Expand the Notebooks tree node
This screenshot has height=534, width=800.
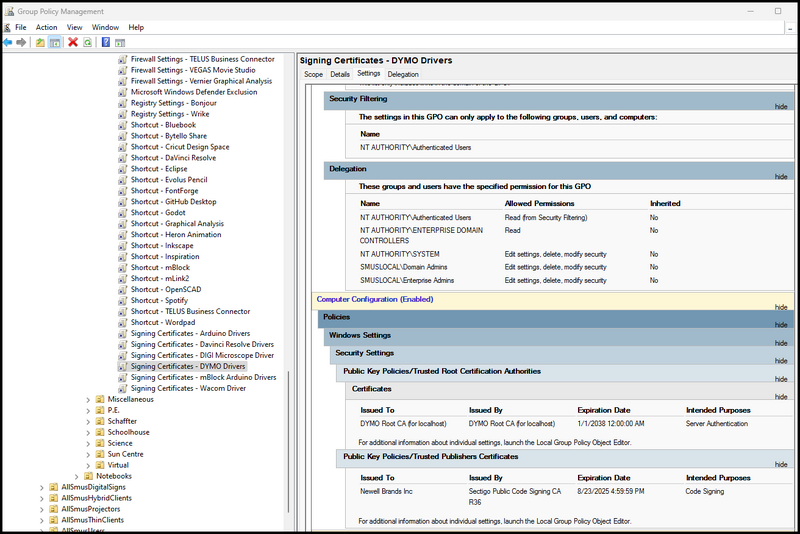click(x=76, y=476)
